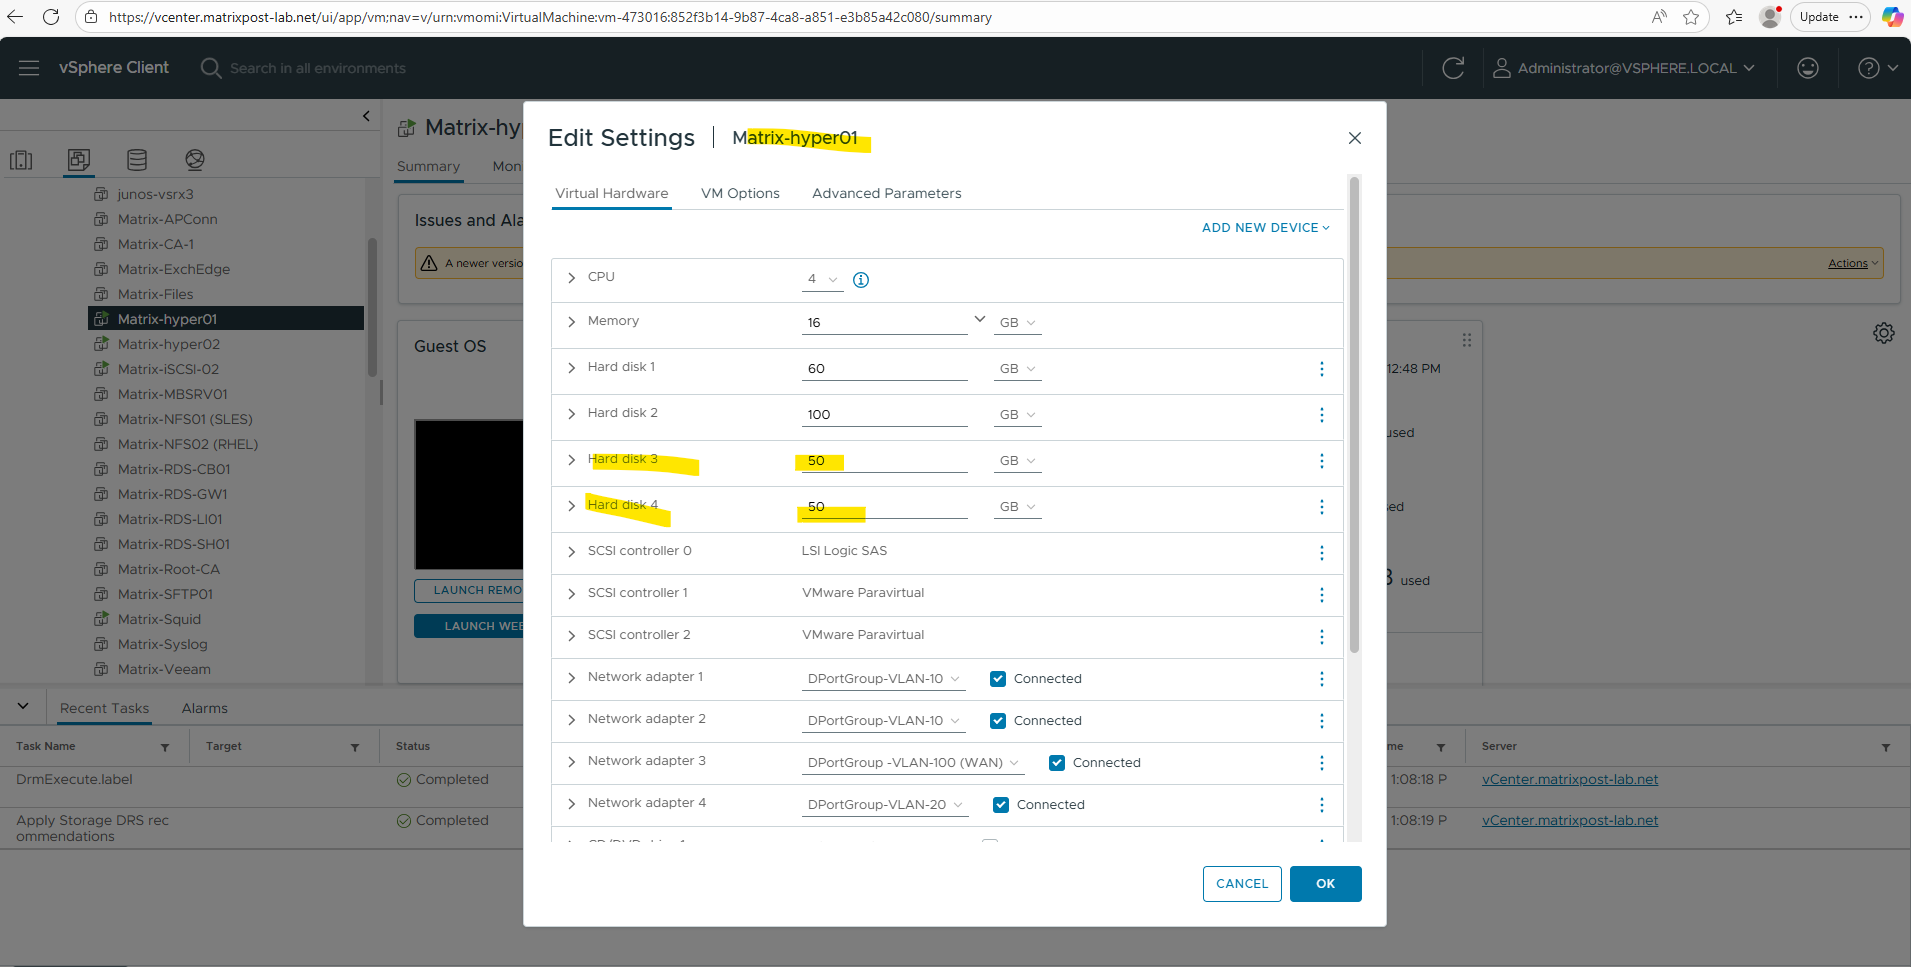Uncheck Connected for Network adapter 1
The width and height of the screenshot is (1911, 967).
[x=998, y=679]
